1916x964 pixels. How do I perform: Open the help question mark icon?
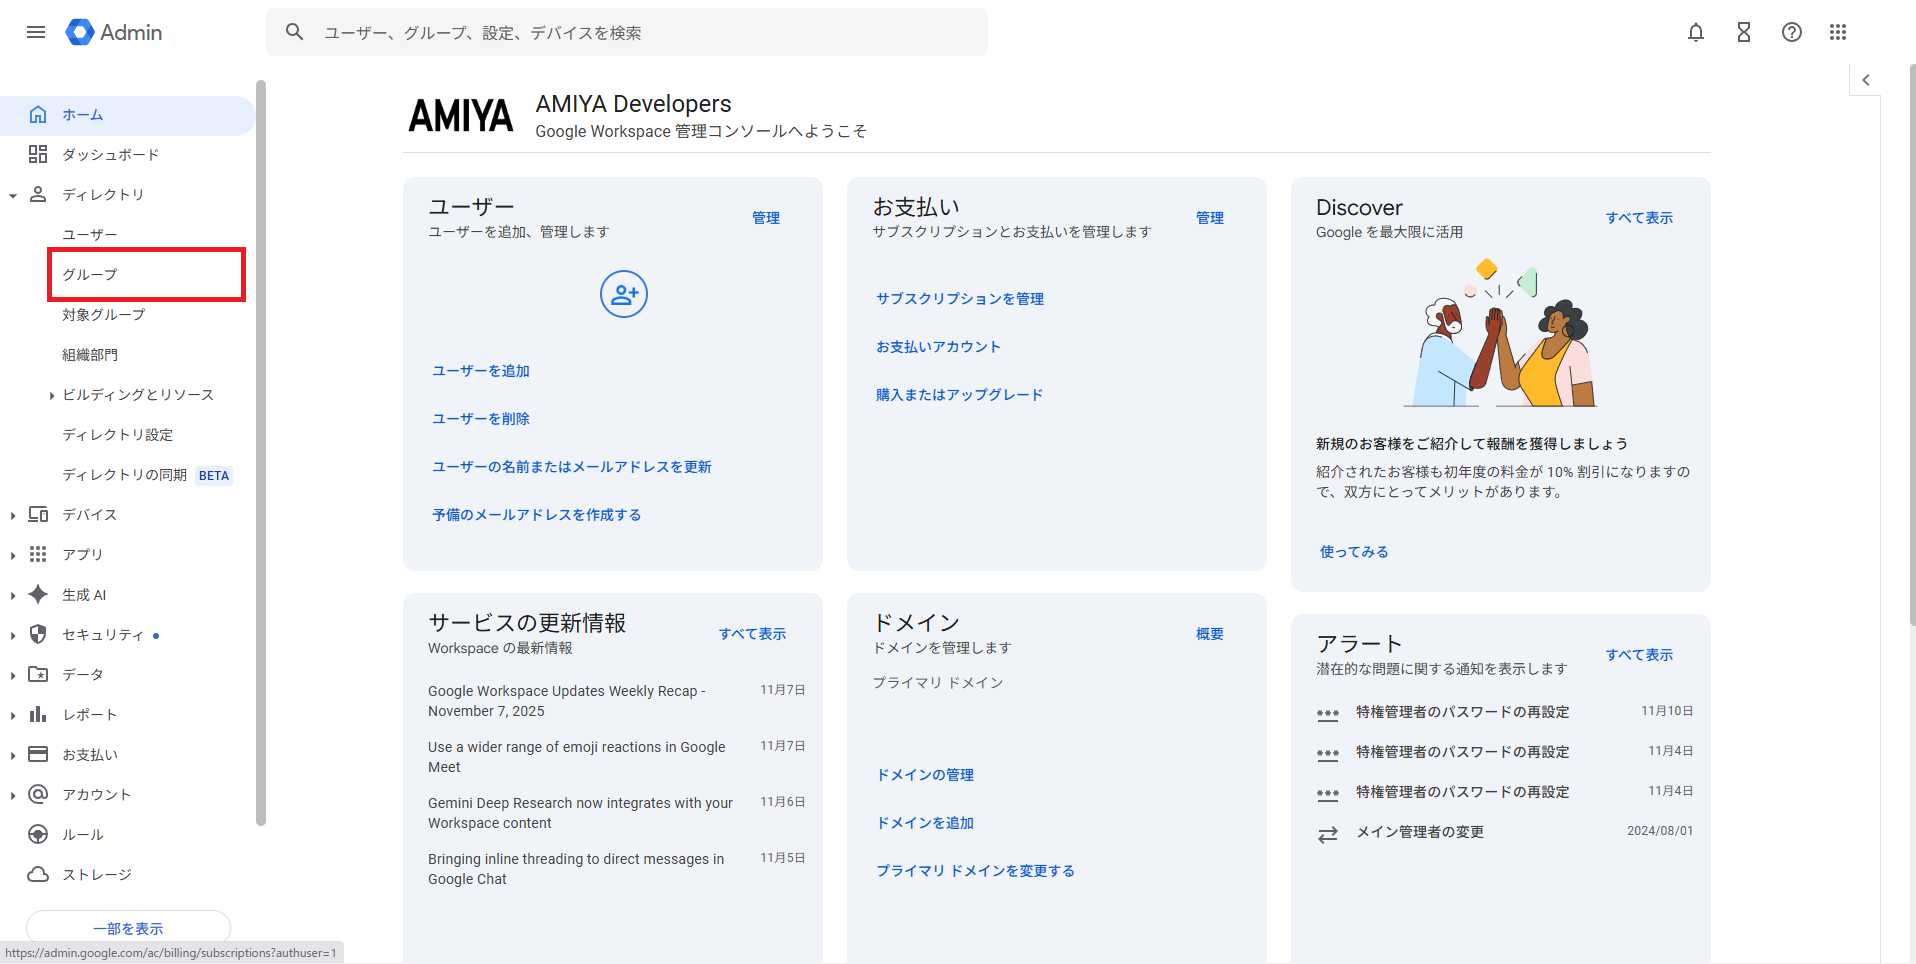(x=1792, y=32)
